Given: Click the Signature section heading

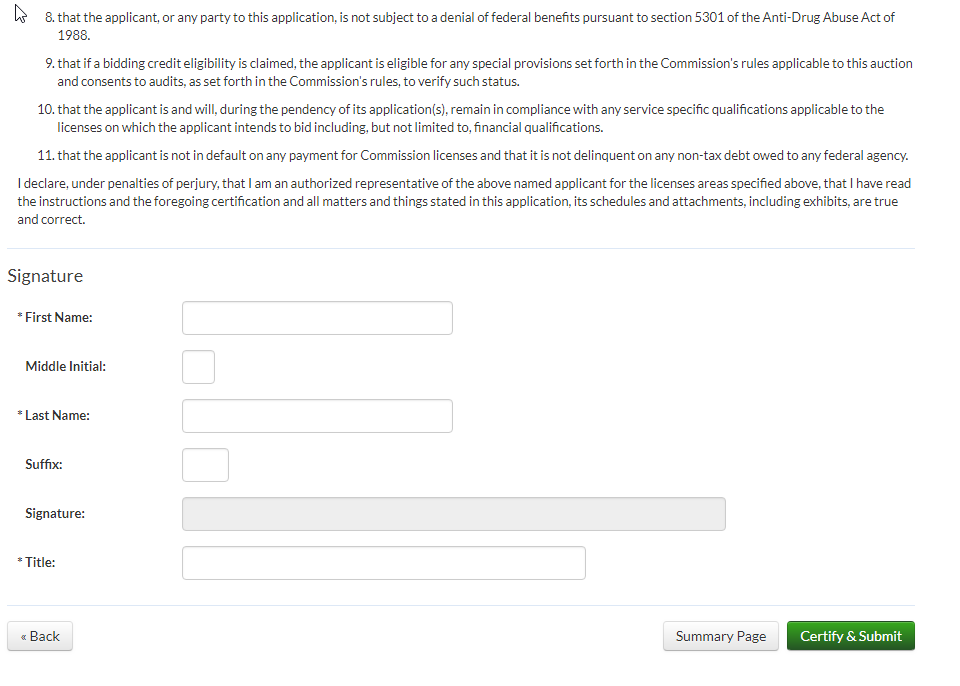Looking at the screenshot, I should pyautogui.click(x=45, y=276).
